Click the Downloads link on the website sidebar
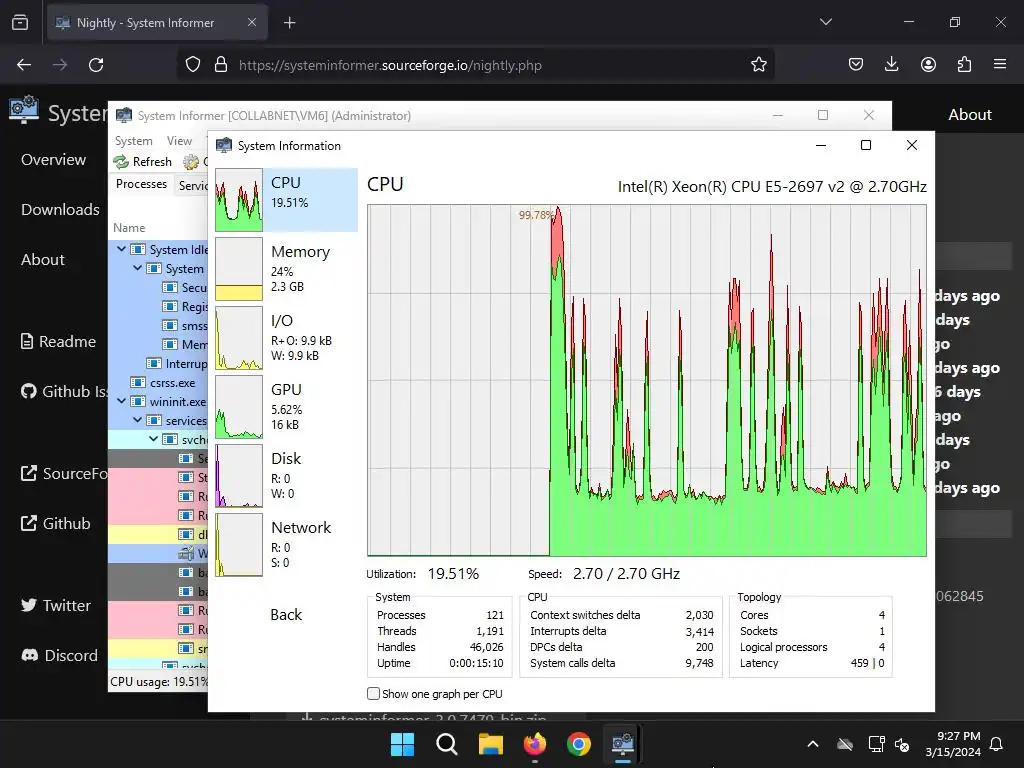The height and width of the screenshot is (768, 1024). [60, 210]
